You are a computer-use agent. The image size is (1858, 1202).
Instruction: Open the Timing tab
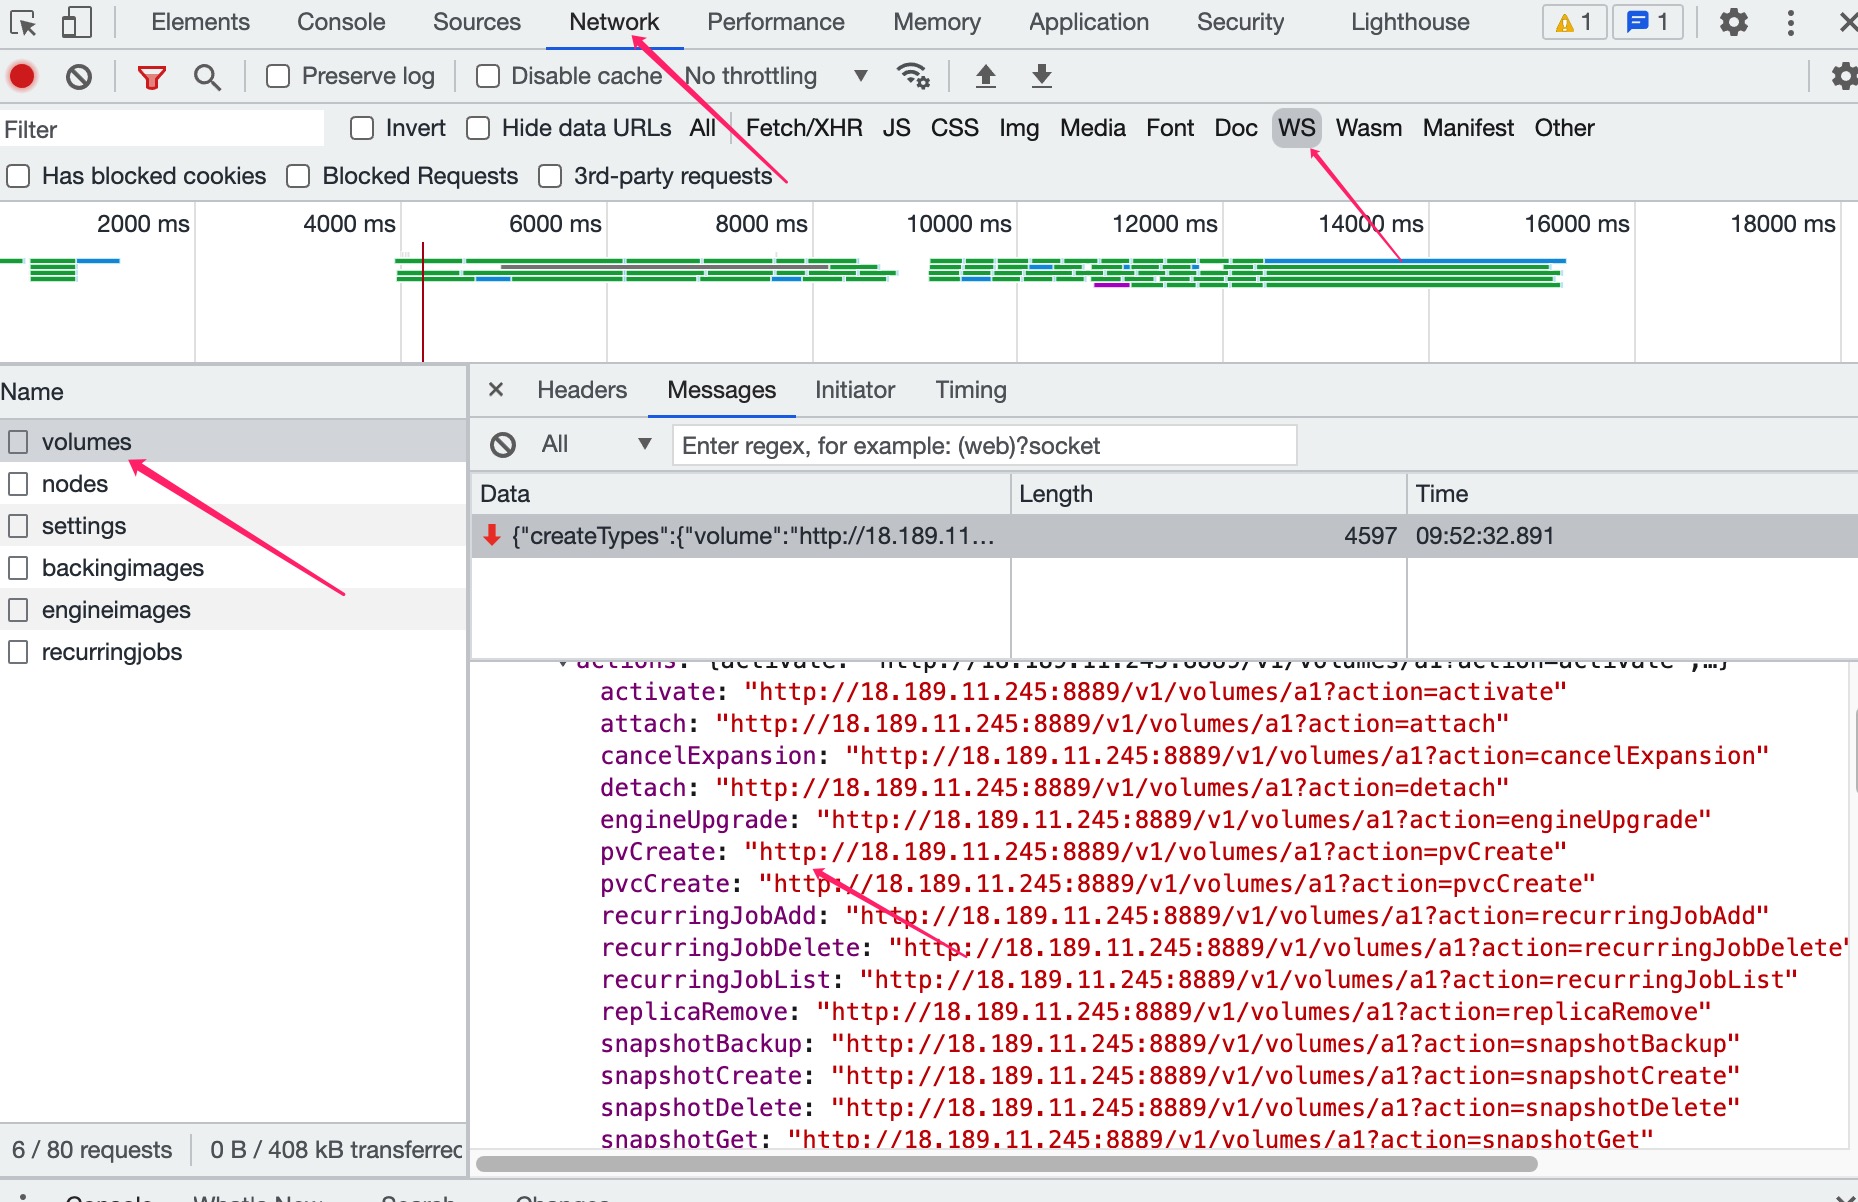(969, 390)
